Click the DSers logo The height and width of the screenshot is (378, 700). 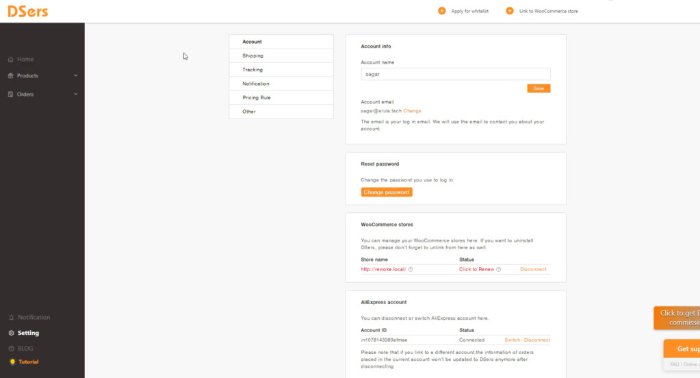pyautogui.click(x=28, y=11)
